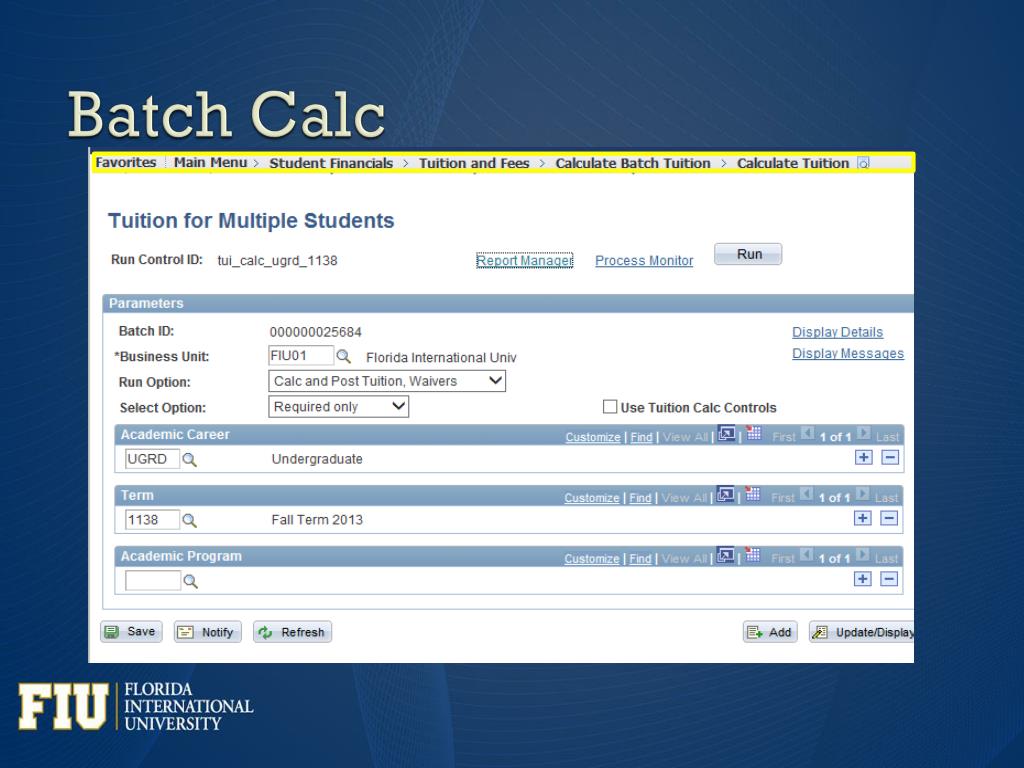The height and width of the screenshot is (768, 1024).
Task: Open Academic Program lookup magnifier
Action: point(190,581)
